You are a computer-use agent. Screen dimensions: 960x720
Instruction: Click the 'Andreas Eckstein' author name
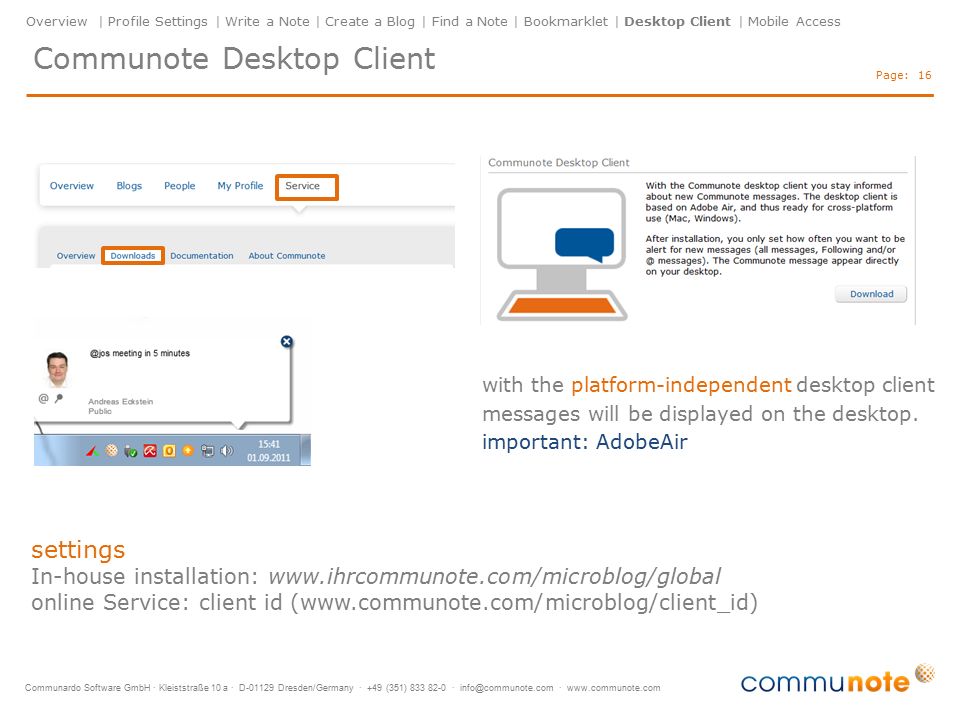(x=121, y=402)
